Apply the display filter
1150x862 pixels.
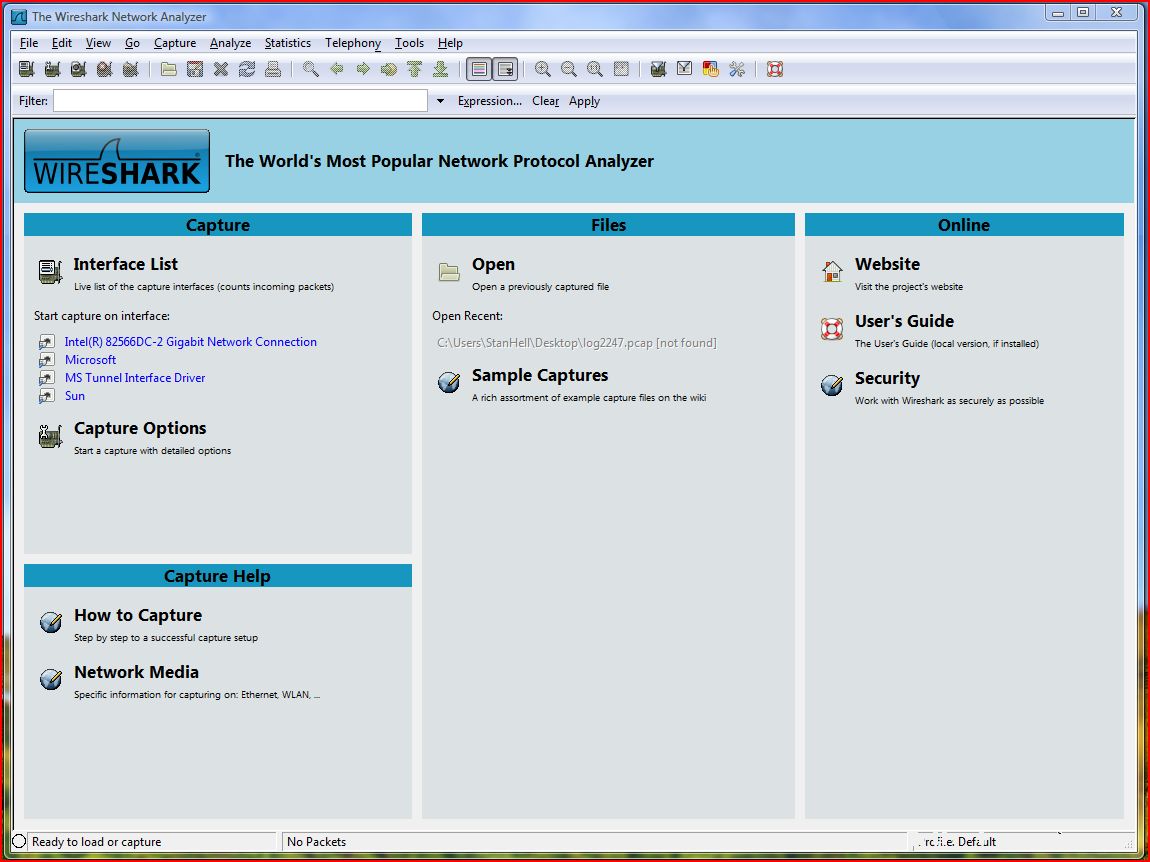coord(585,101)
